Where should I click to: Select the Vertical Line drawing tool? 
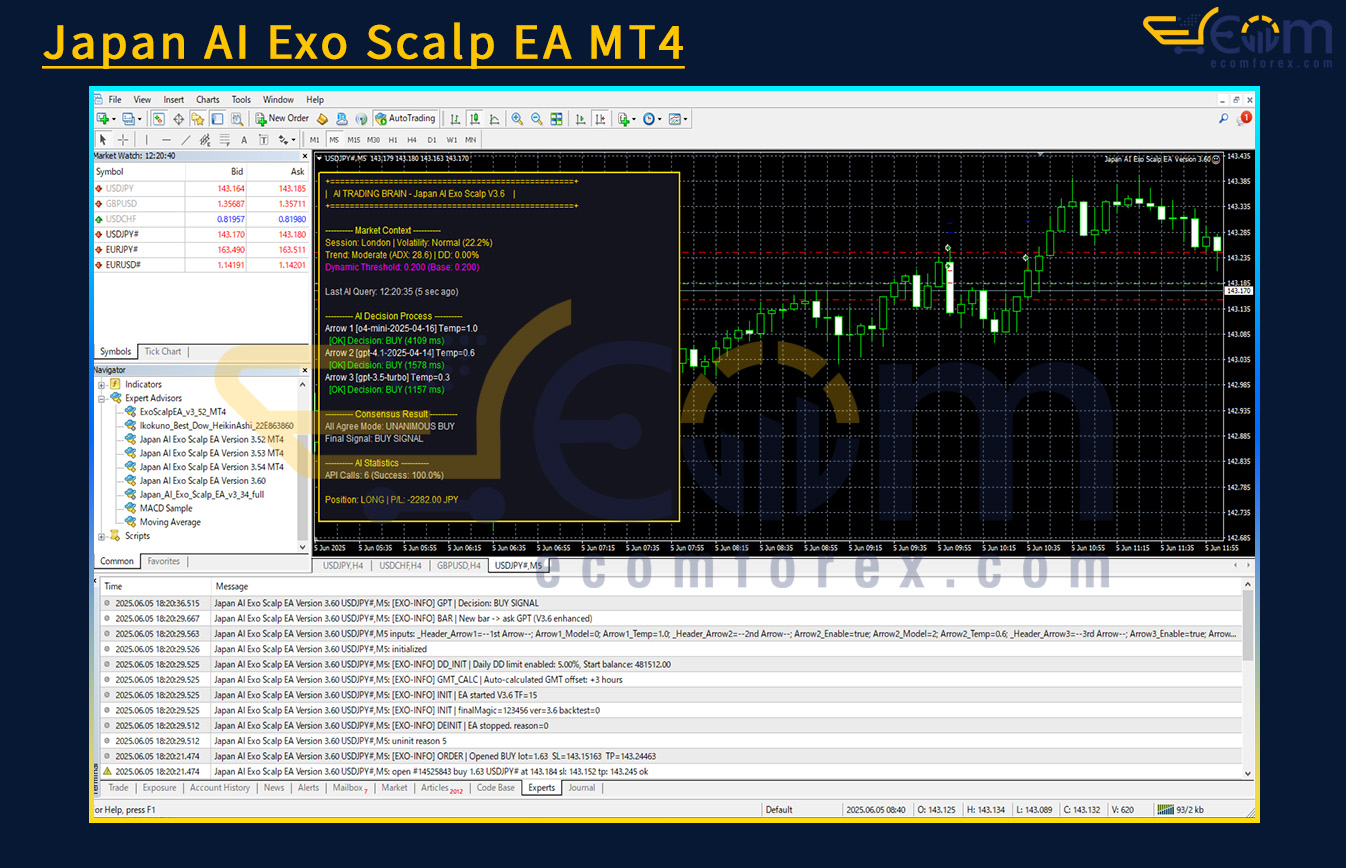pos(146,140)
